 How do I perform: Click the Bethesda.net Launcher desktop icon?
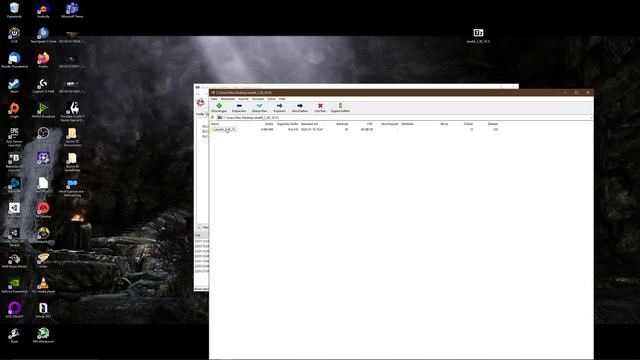click(14, 158)
